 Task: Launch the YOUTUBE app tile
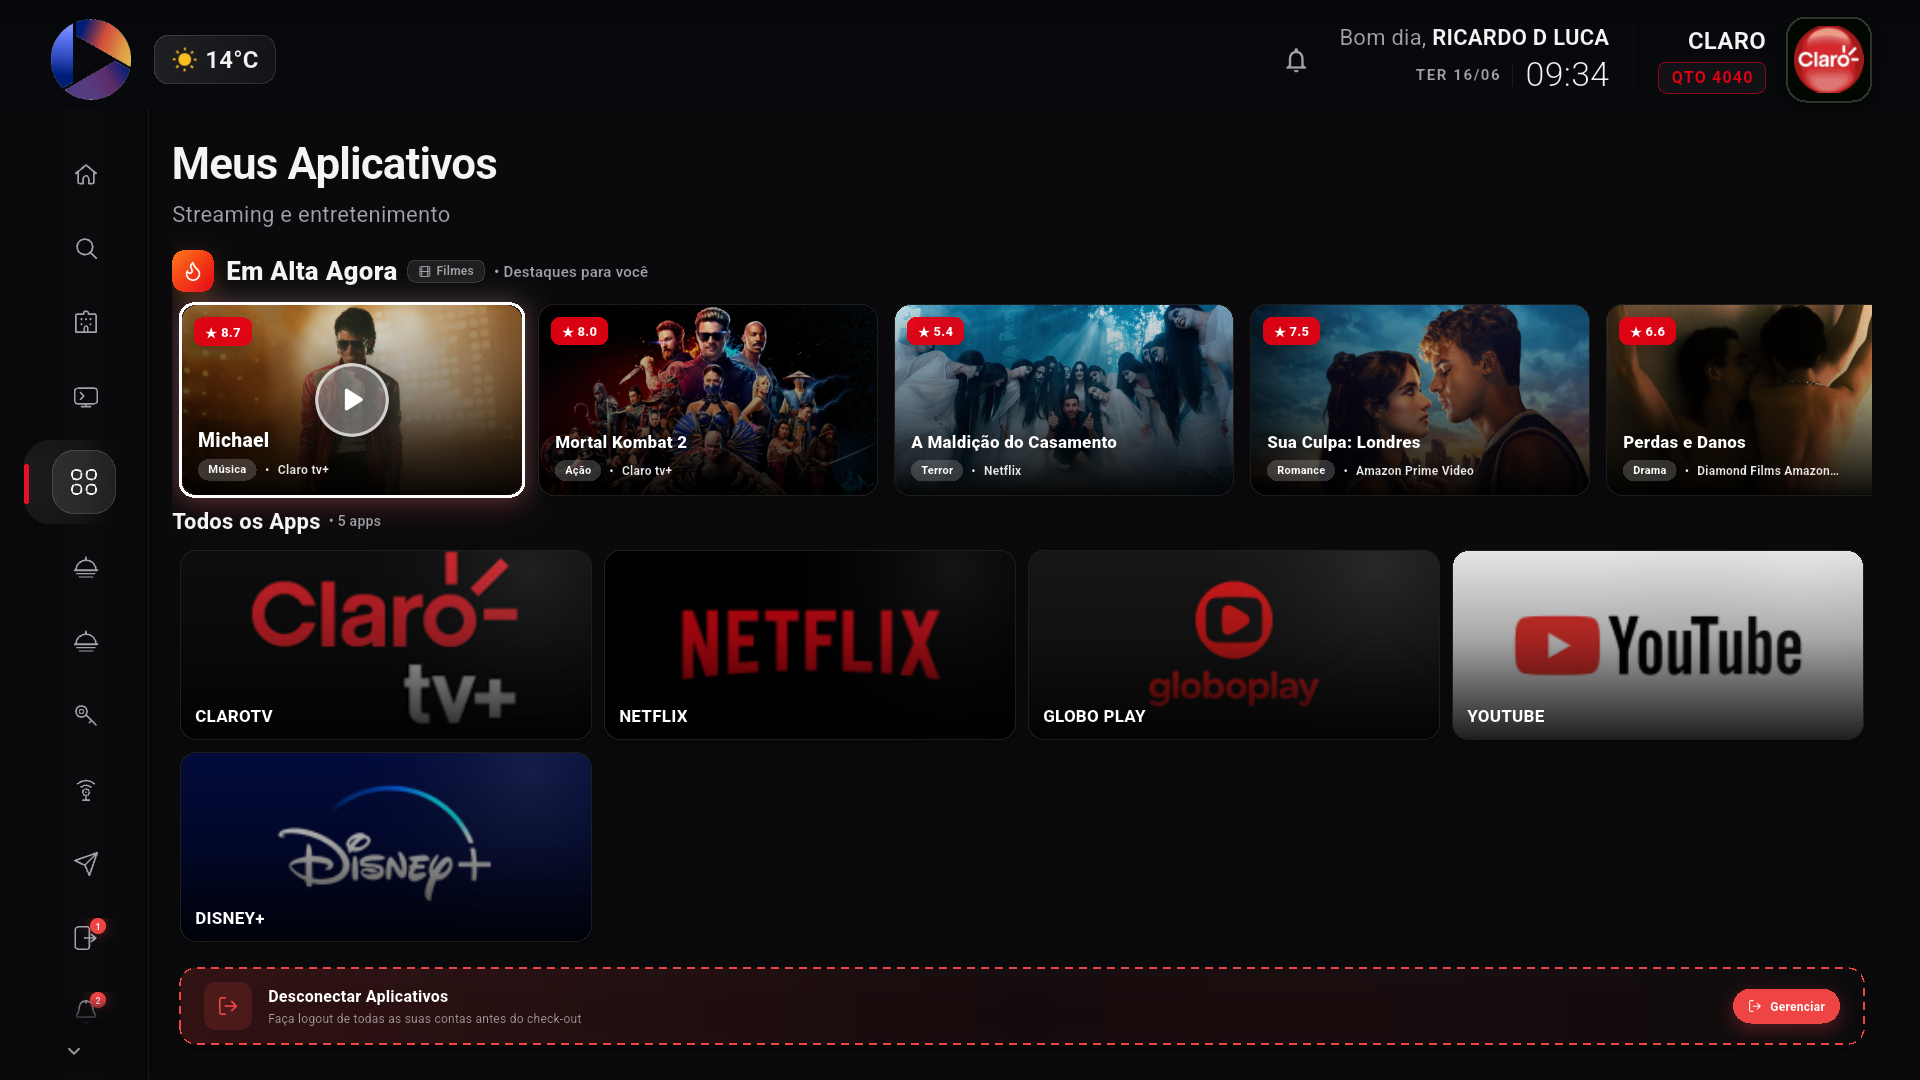click(x=1658, y=645)
